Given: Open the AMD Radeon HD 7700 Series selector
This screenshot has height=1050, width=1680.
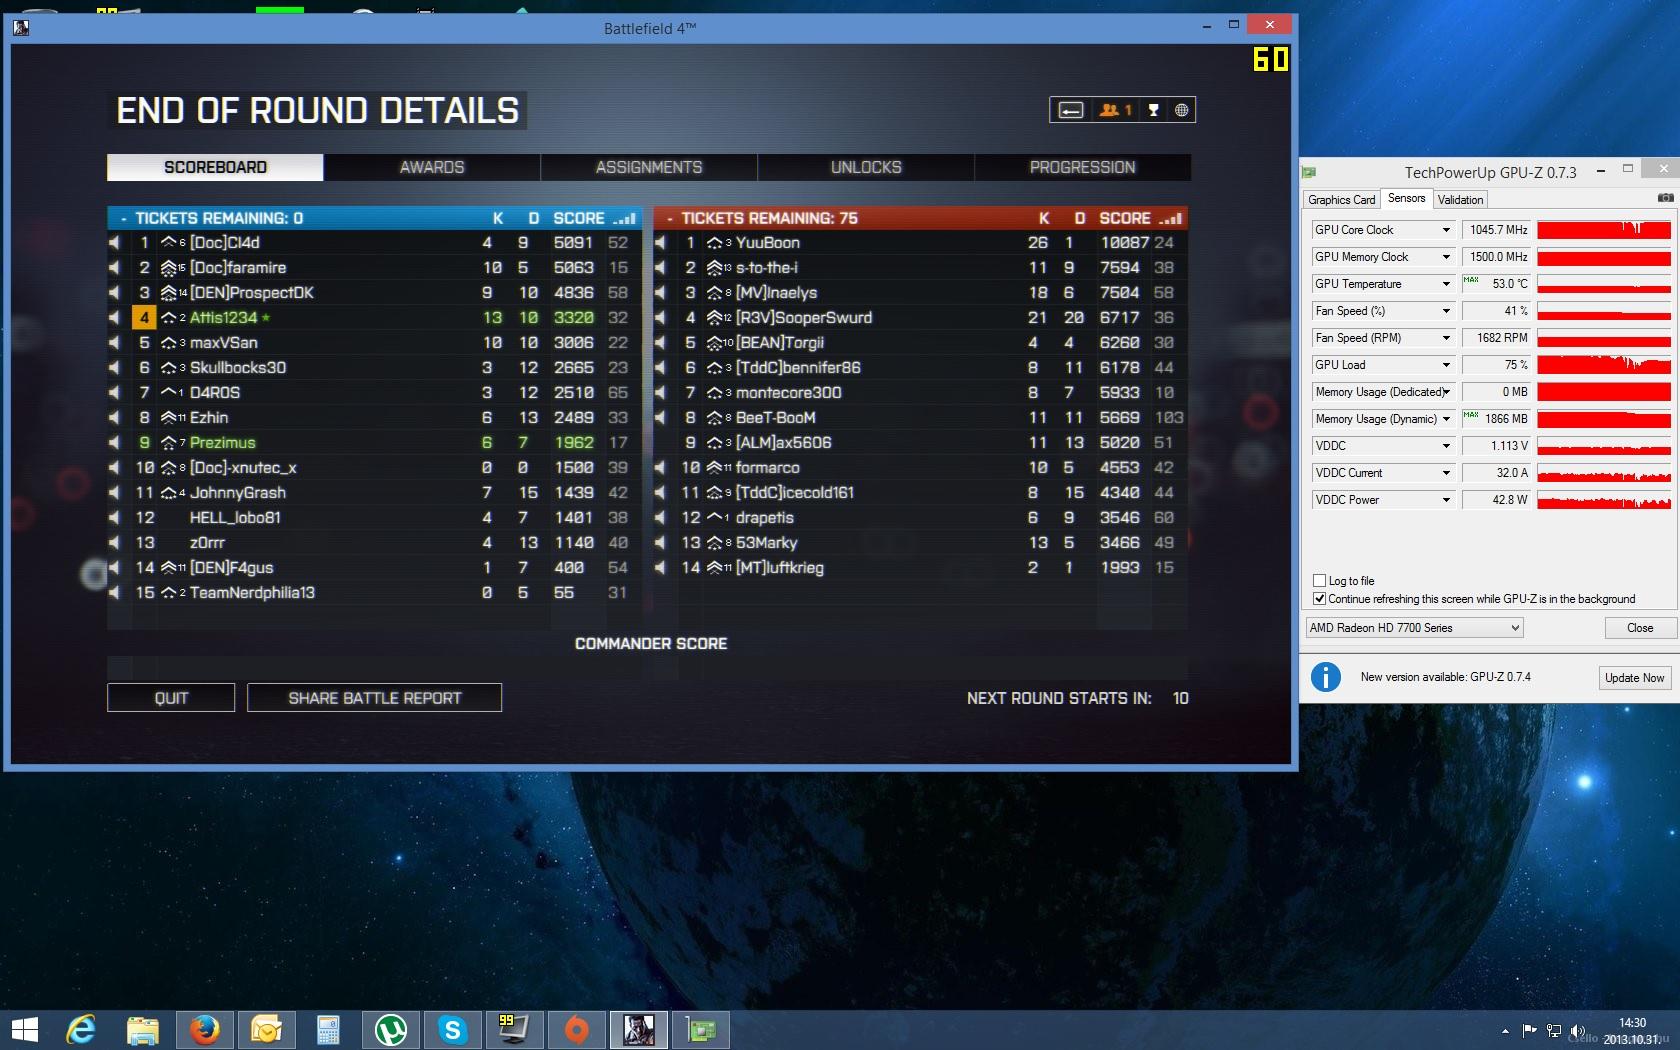Looking at the screenshot, I should (1414, 628).
